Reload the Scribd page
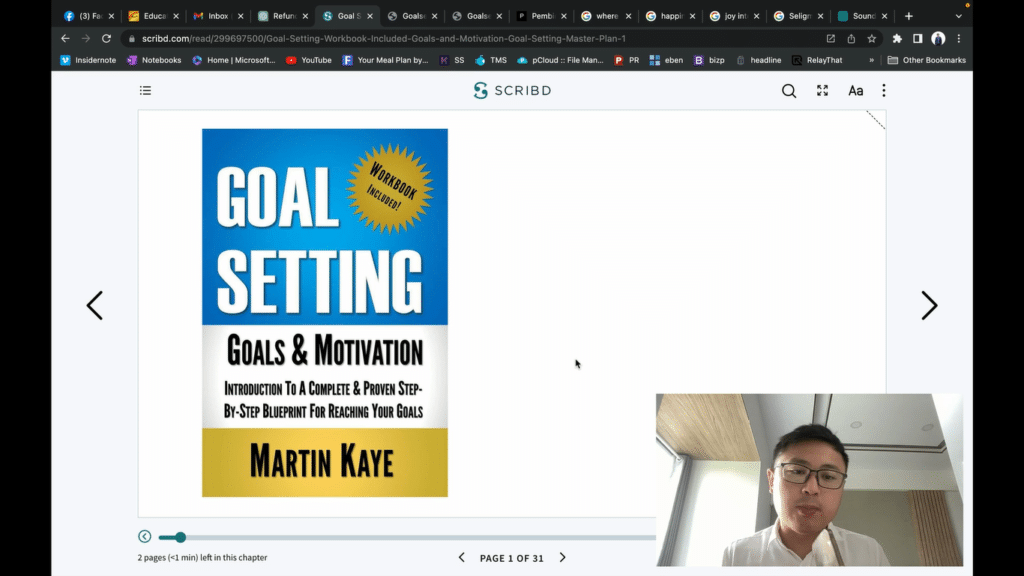 106,39
